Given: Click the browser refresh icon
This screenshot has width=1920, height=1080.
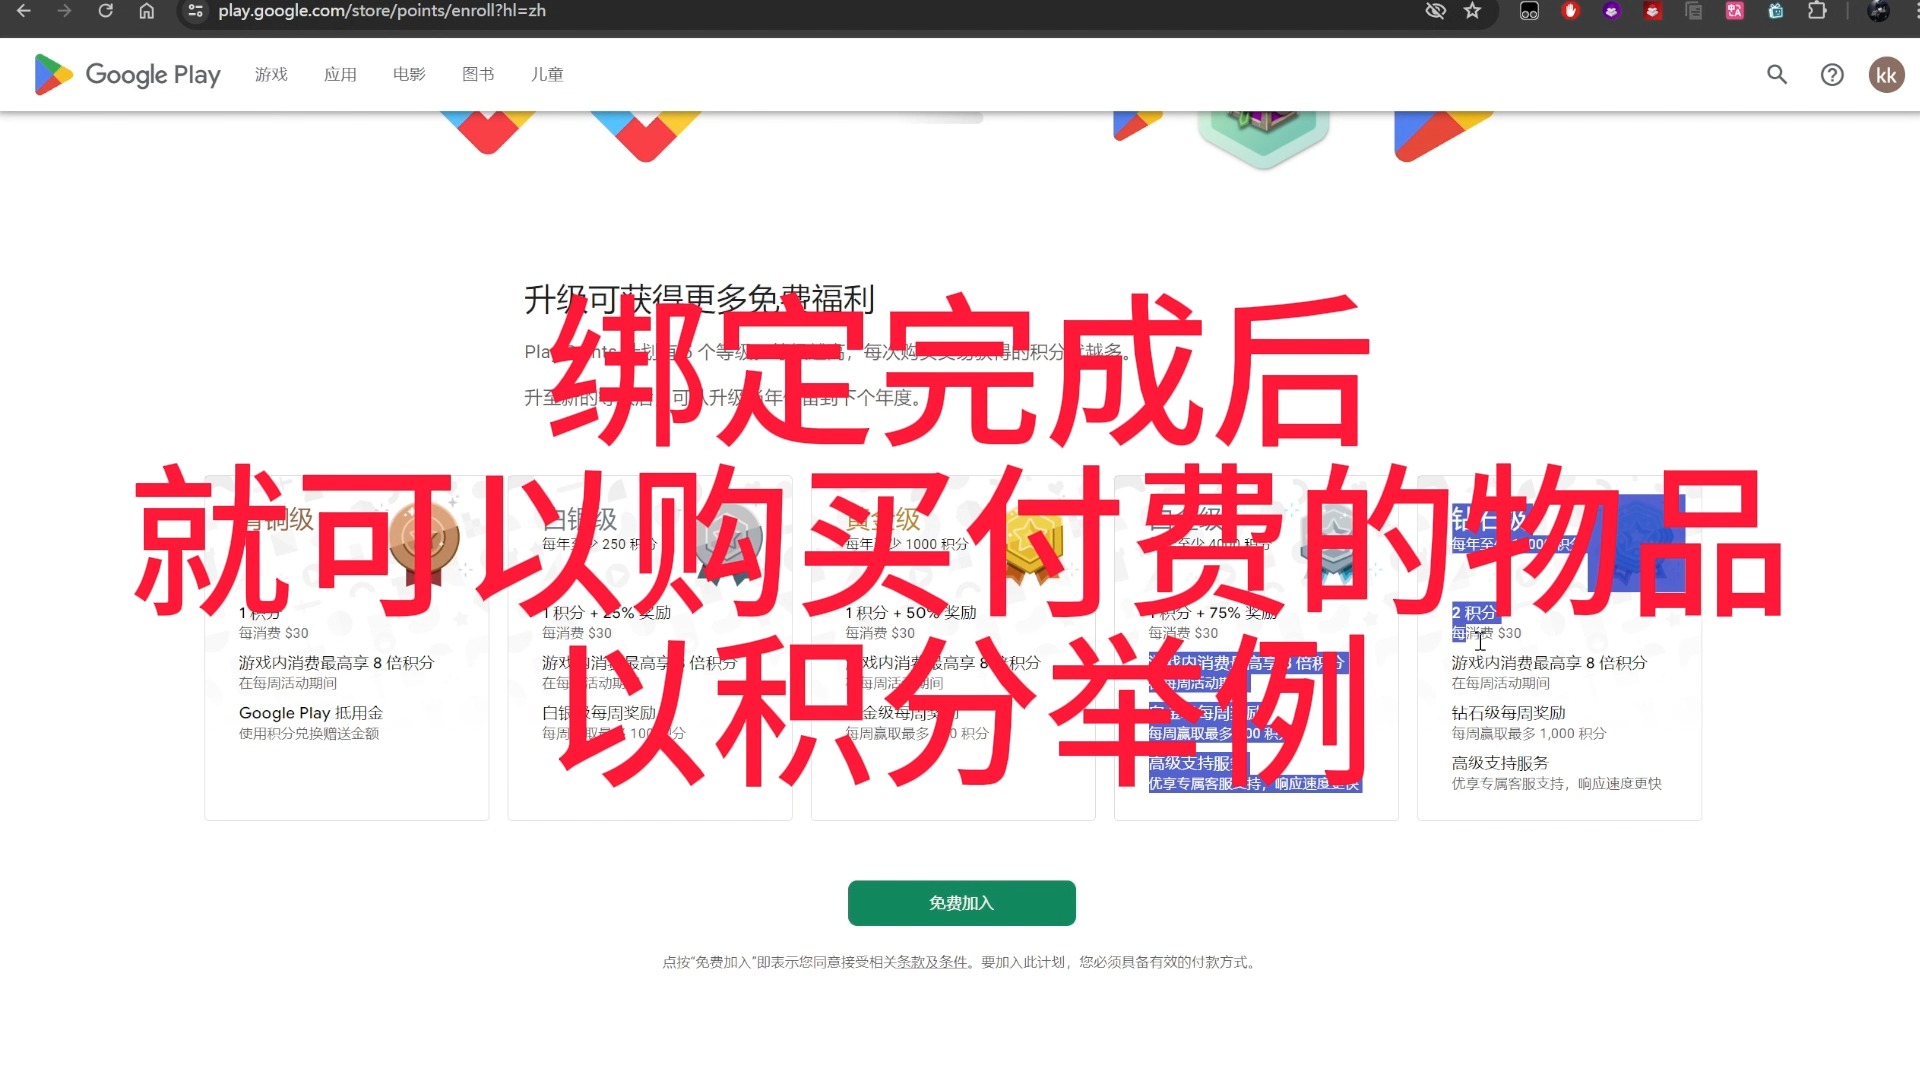Looking at the screenshot, I should tap(105, 11).
